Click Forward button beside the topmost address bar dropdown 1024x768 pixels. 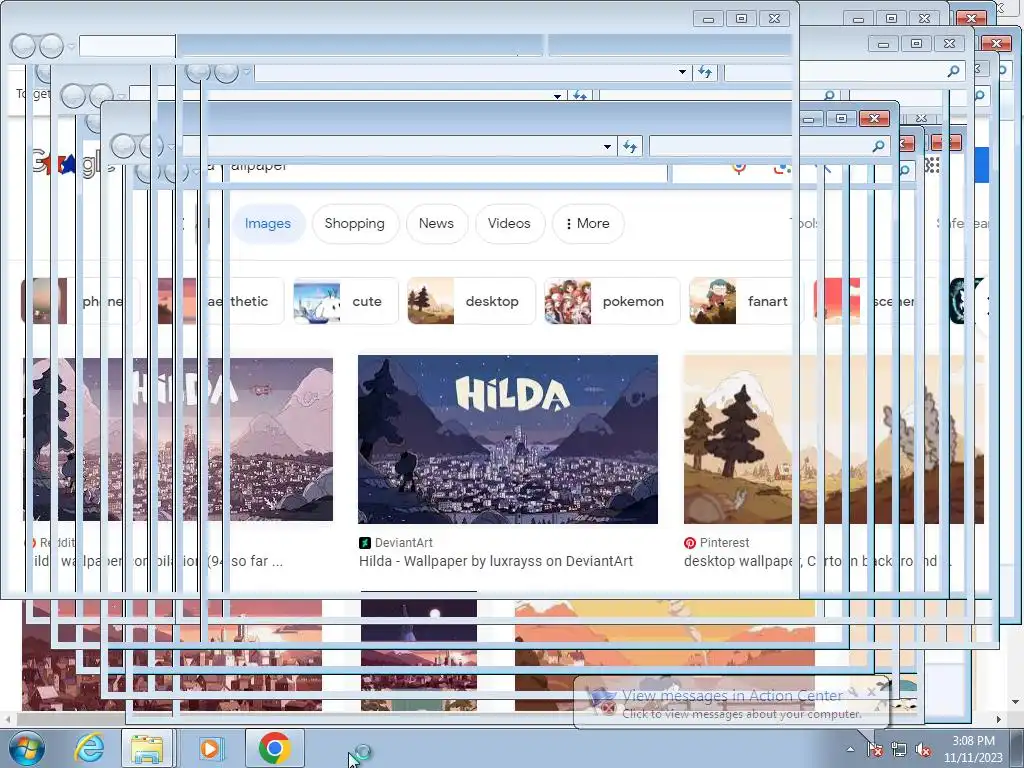pyautogui.click(x=227, y=72)
